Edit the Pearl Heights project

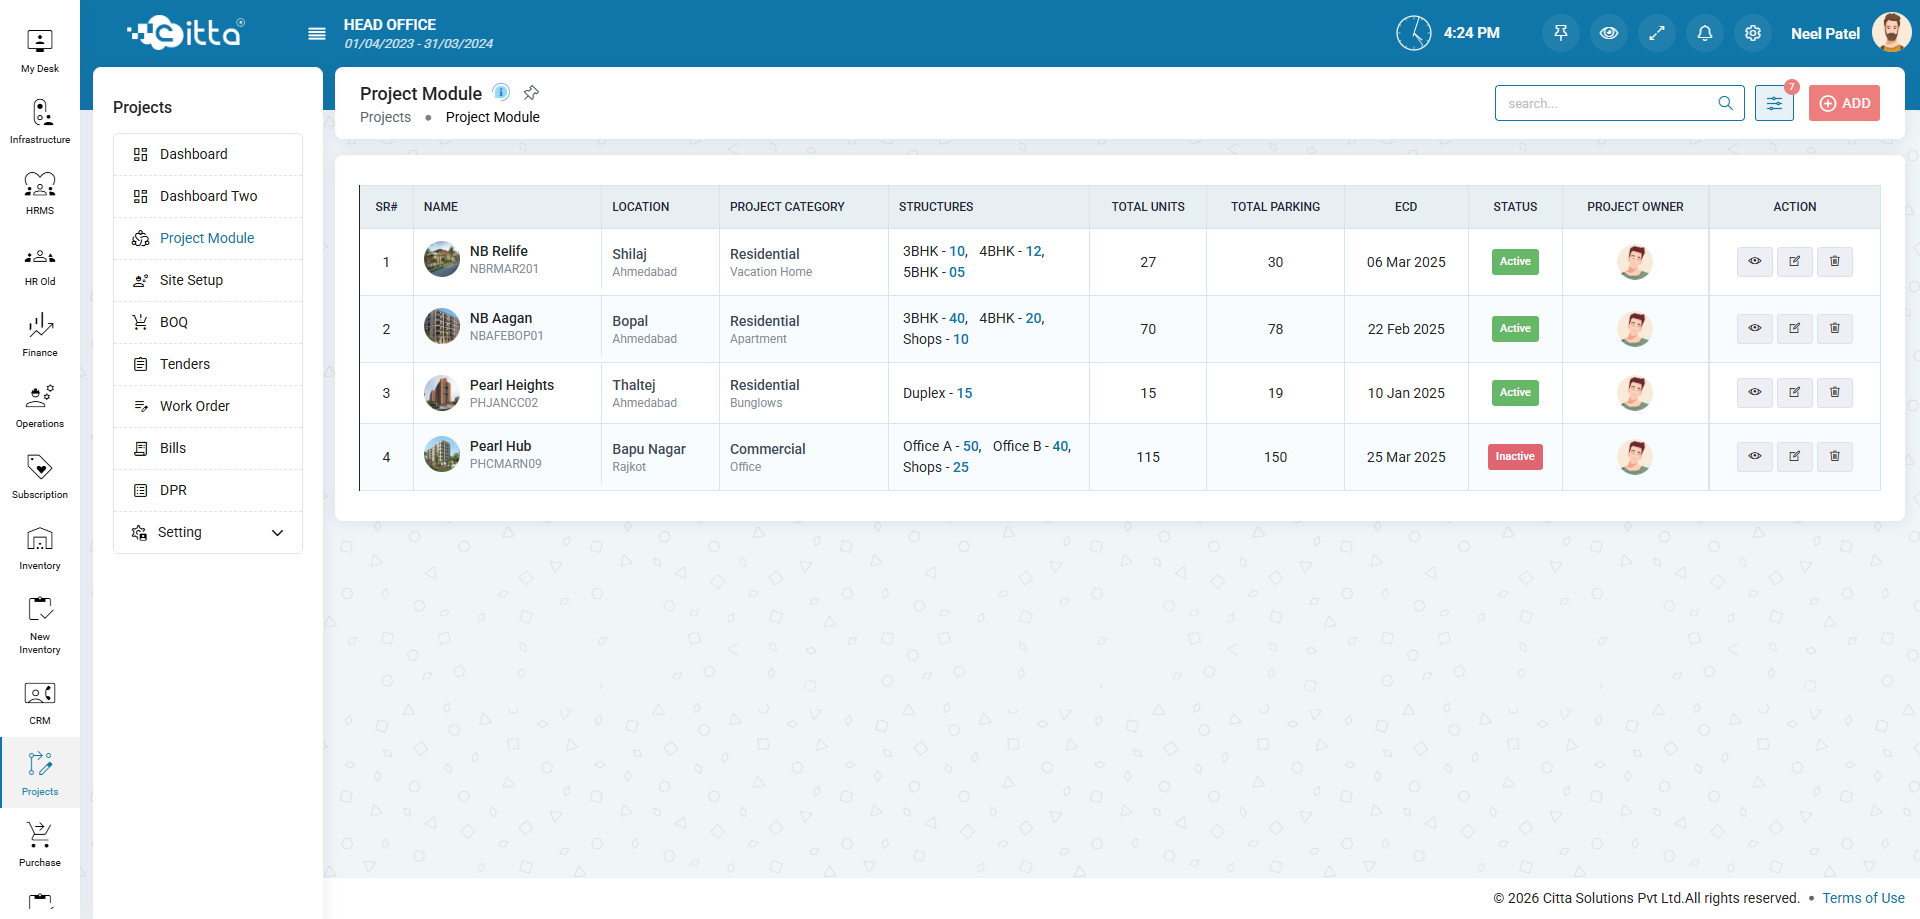1794,393
